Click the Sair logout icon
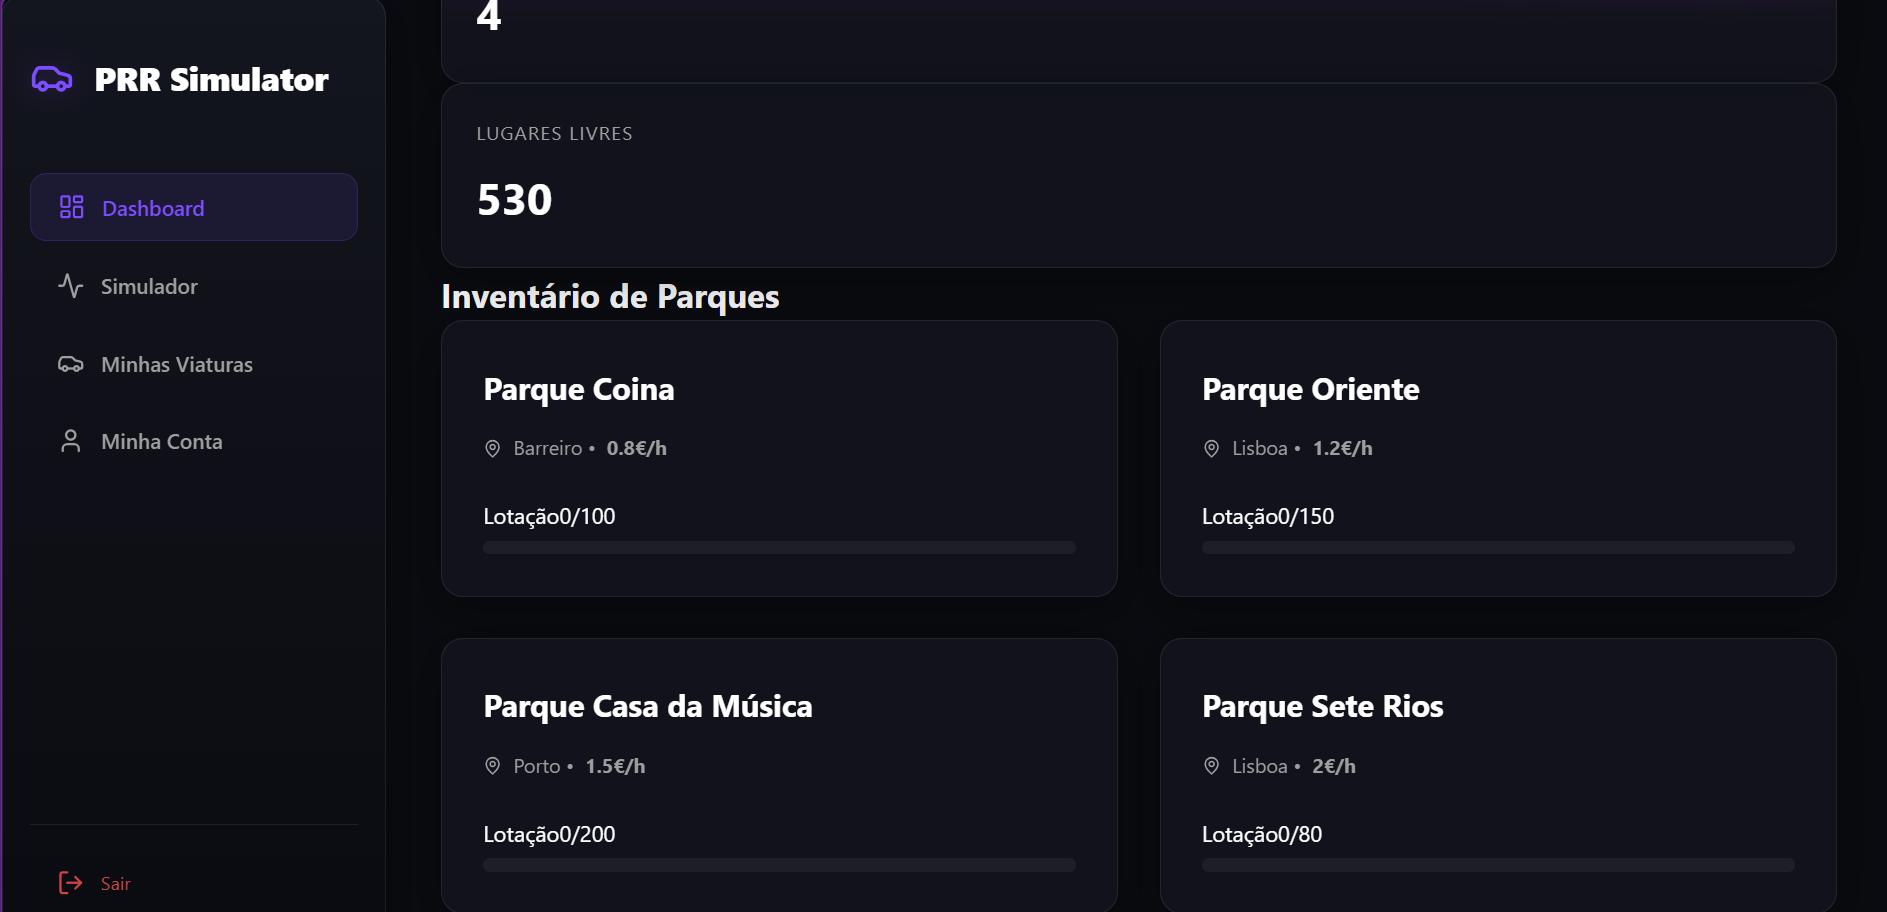 coord(69,883)
